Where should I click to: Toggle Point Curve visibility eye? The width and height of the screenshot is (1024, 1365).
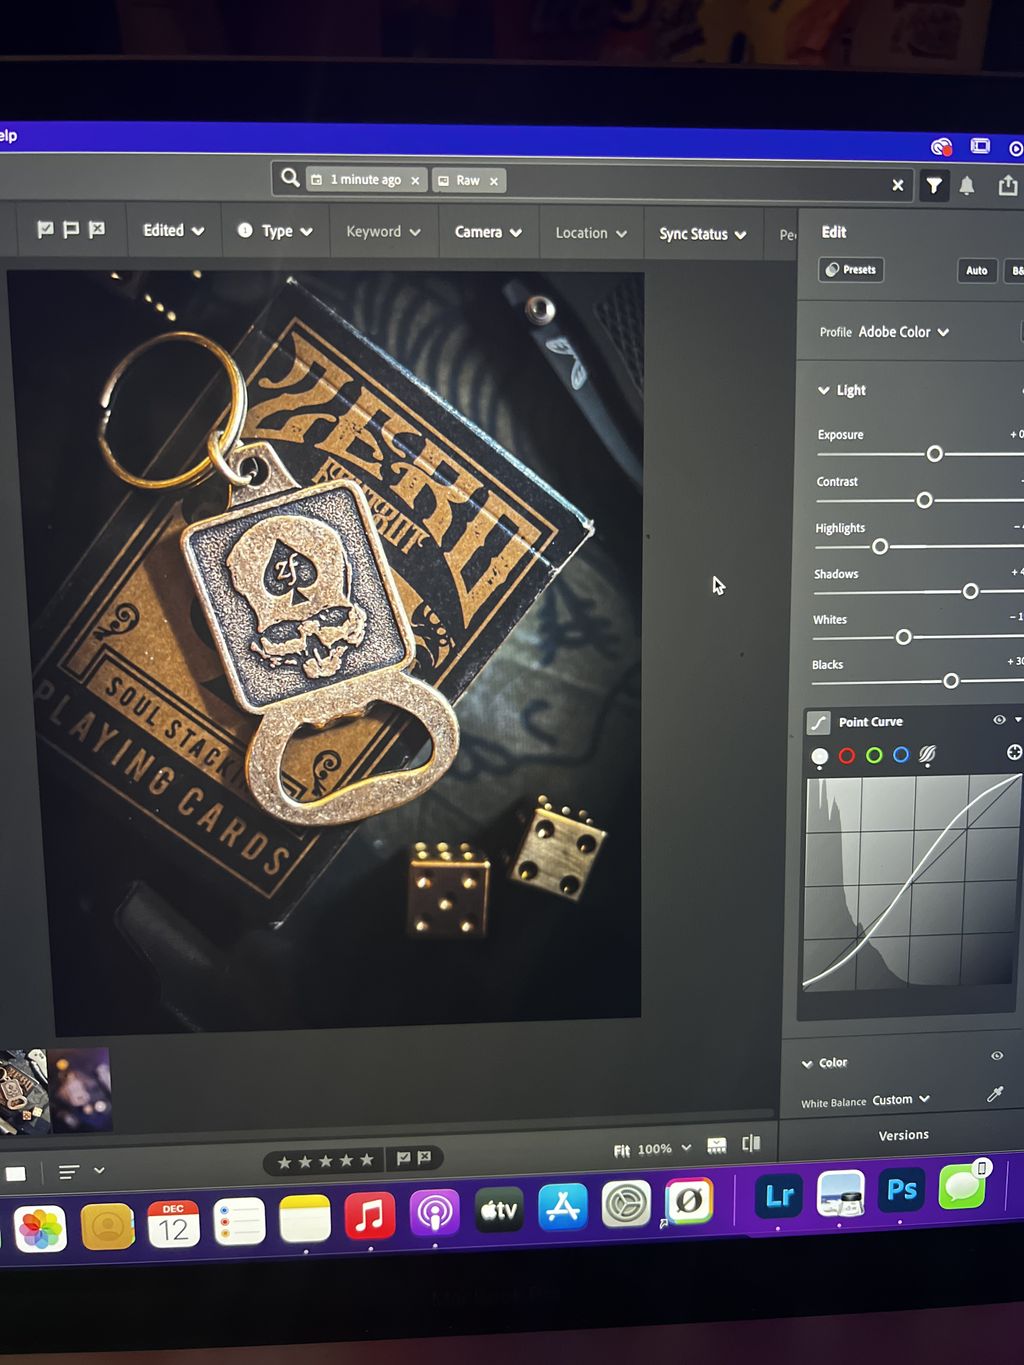(999, 720)
